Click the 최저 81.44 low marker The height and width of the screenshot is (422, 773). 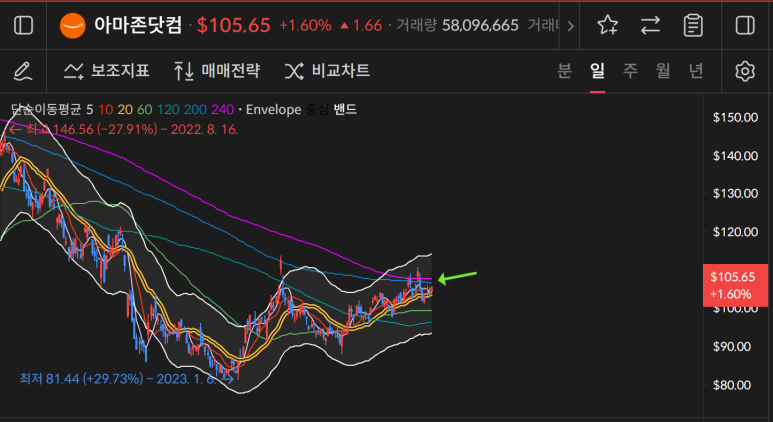coord(127,379)
